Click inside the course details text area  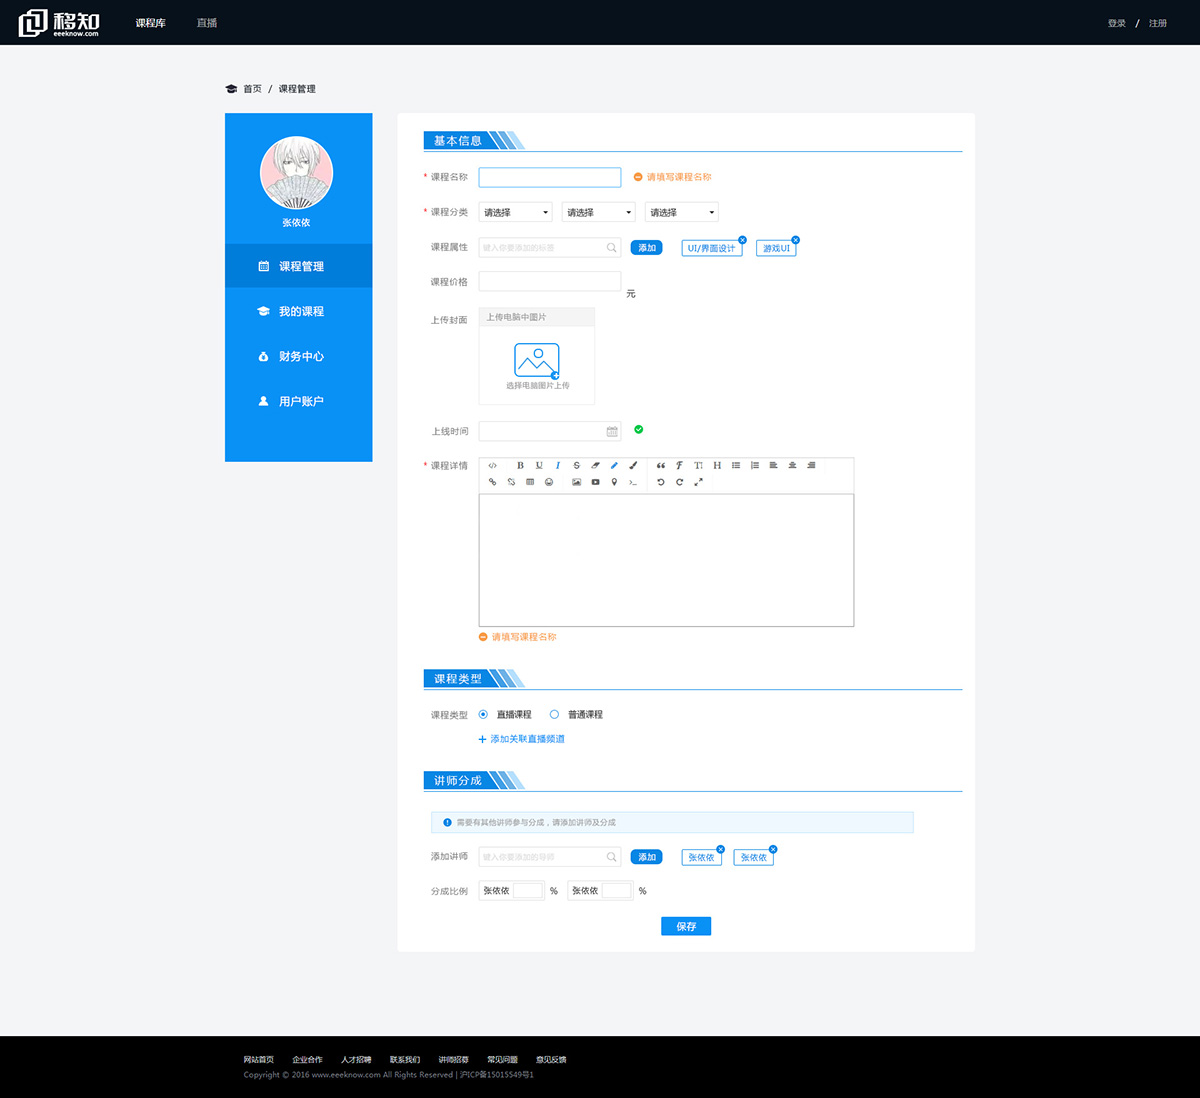click(666, 560)
